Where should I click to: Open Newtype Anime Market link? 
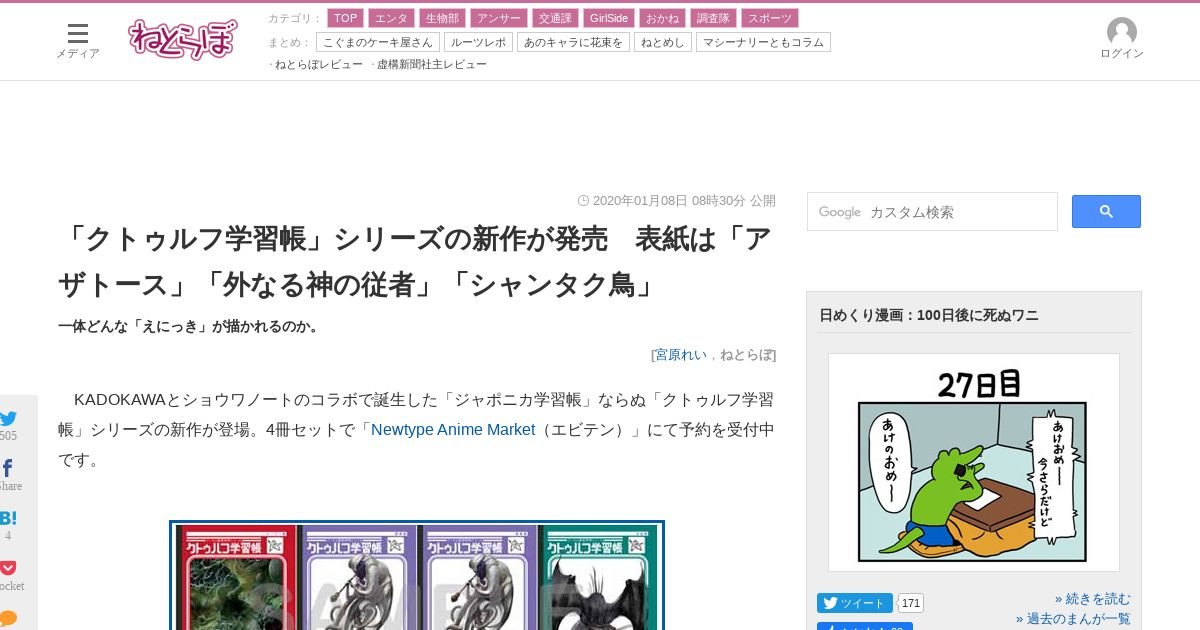pyautogui.click(x=453, y=430)
